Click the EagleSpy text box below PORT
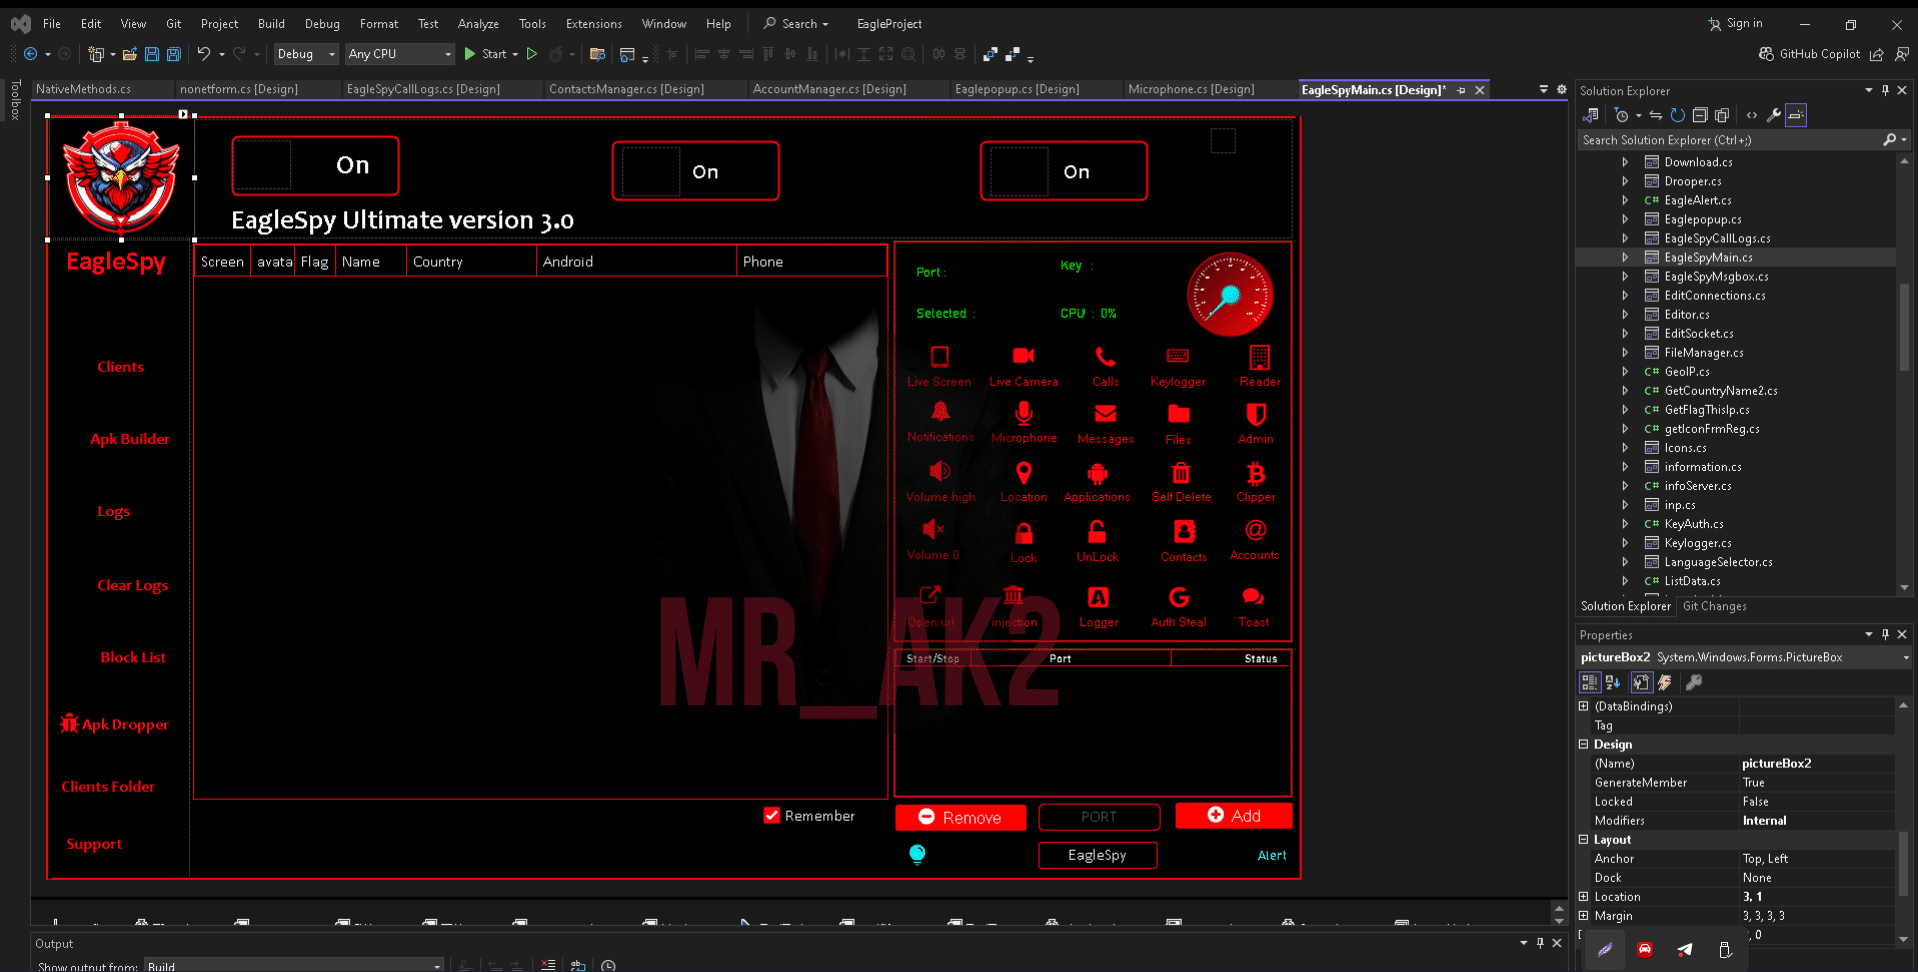This screenshot has width=1918, height=972. click(x=1097, y=855)
